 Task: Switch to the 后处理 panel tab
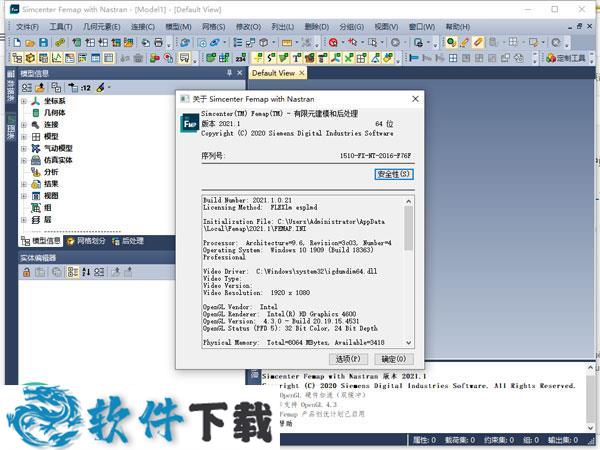[128, 241]
